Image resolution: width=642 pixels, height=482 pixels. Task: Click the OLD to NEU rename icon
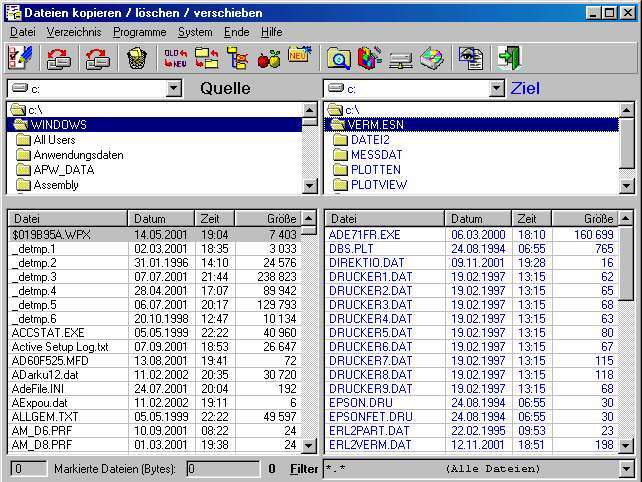tap(176, 59)
